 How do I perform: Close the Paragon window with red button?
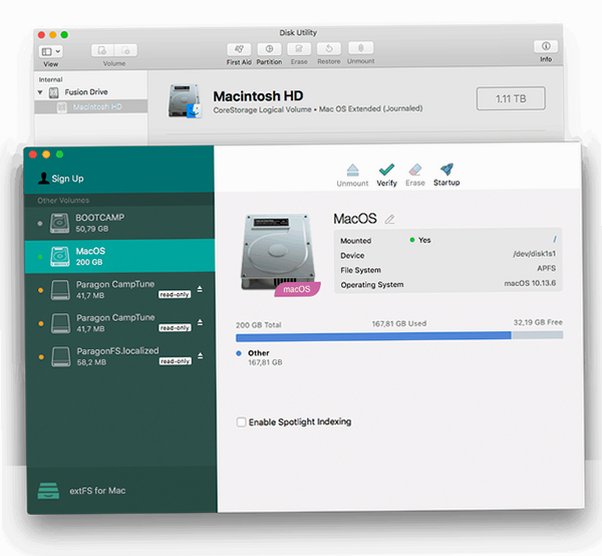[x=33, y=154]
